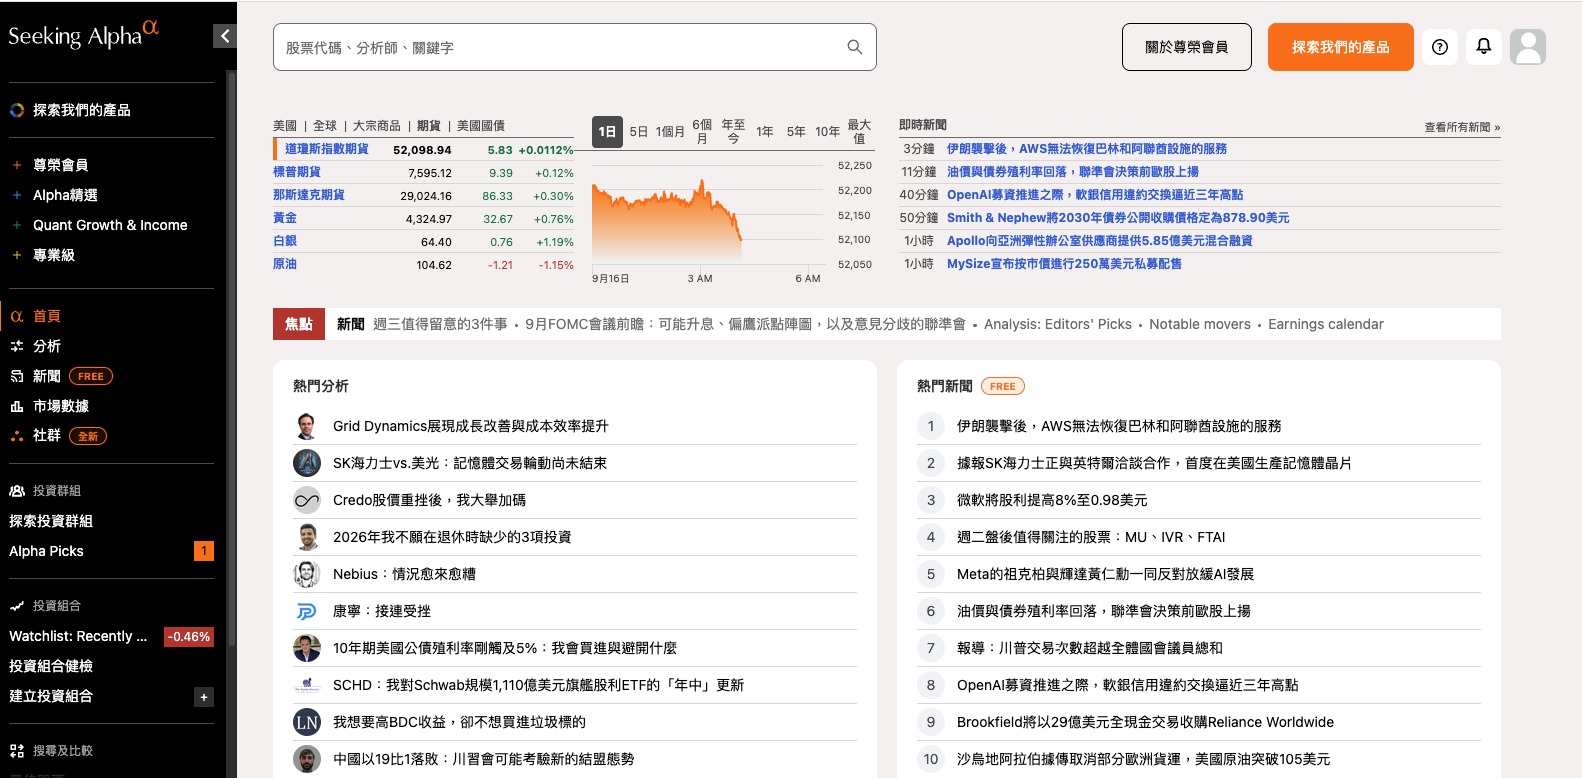
Task: Click the 新聞 feed icon in the sidebar
Action: coord(17,376)
